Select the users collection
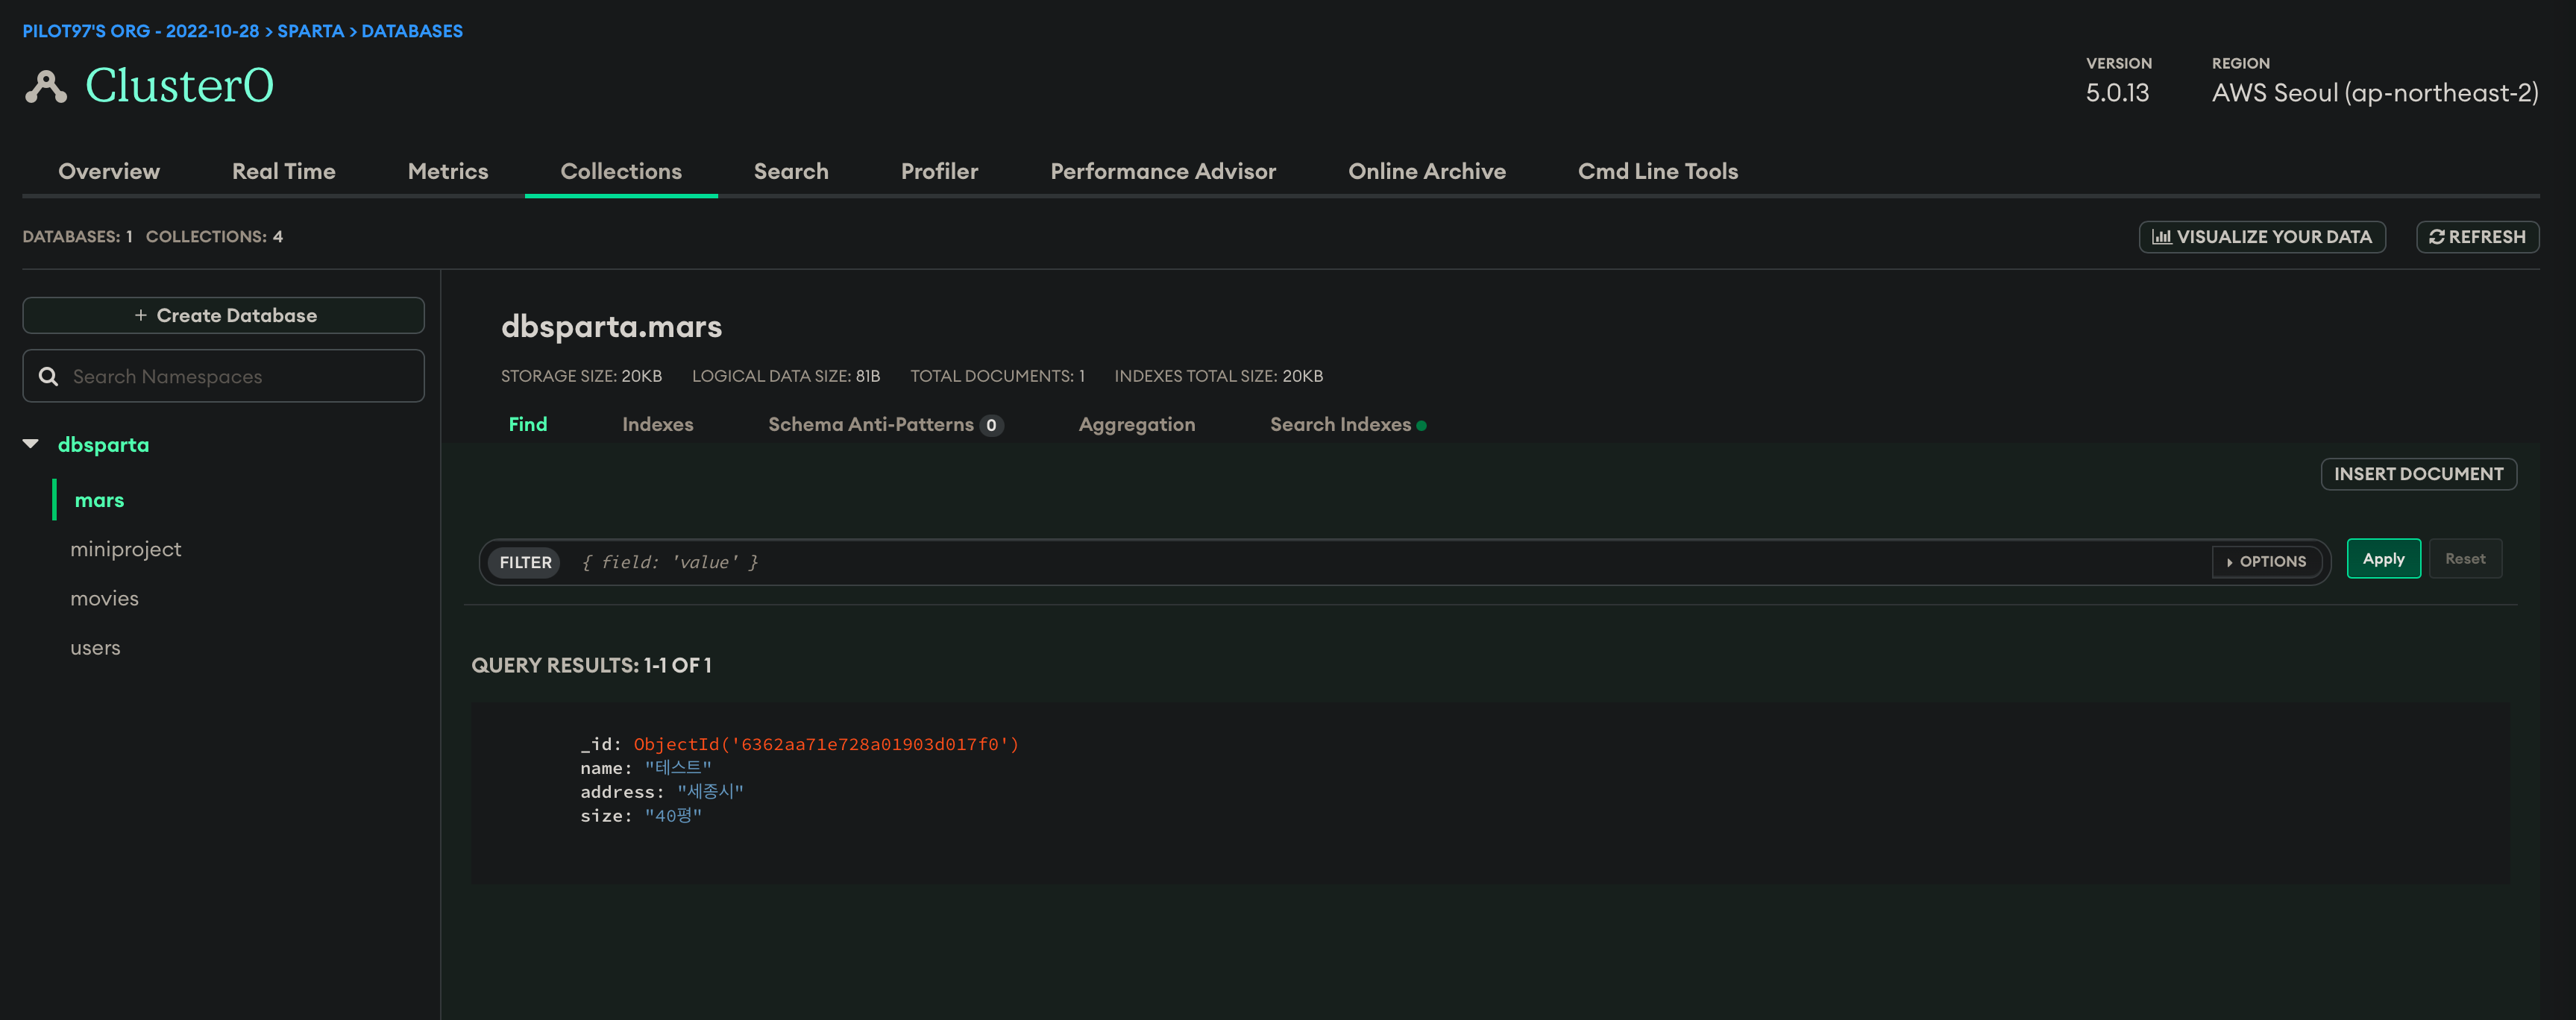2576x1020 pixels. pyautogui.click(x=95, y=648)
